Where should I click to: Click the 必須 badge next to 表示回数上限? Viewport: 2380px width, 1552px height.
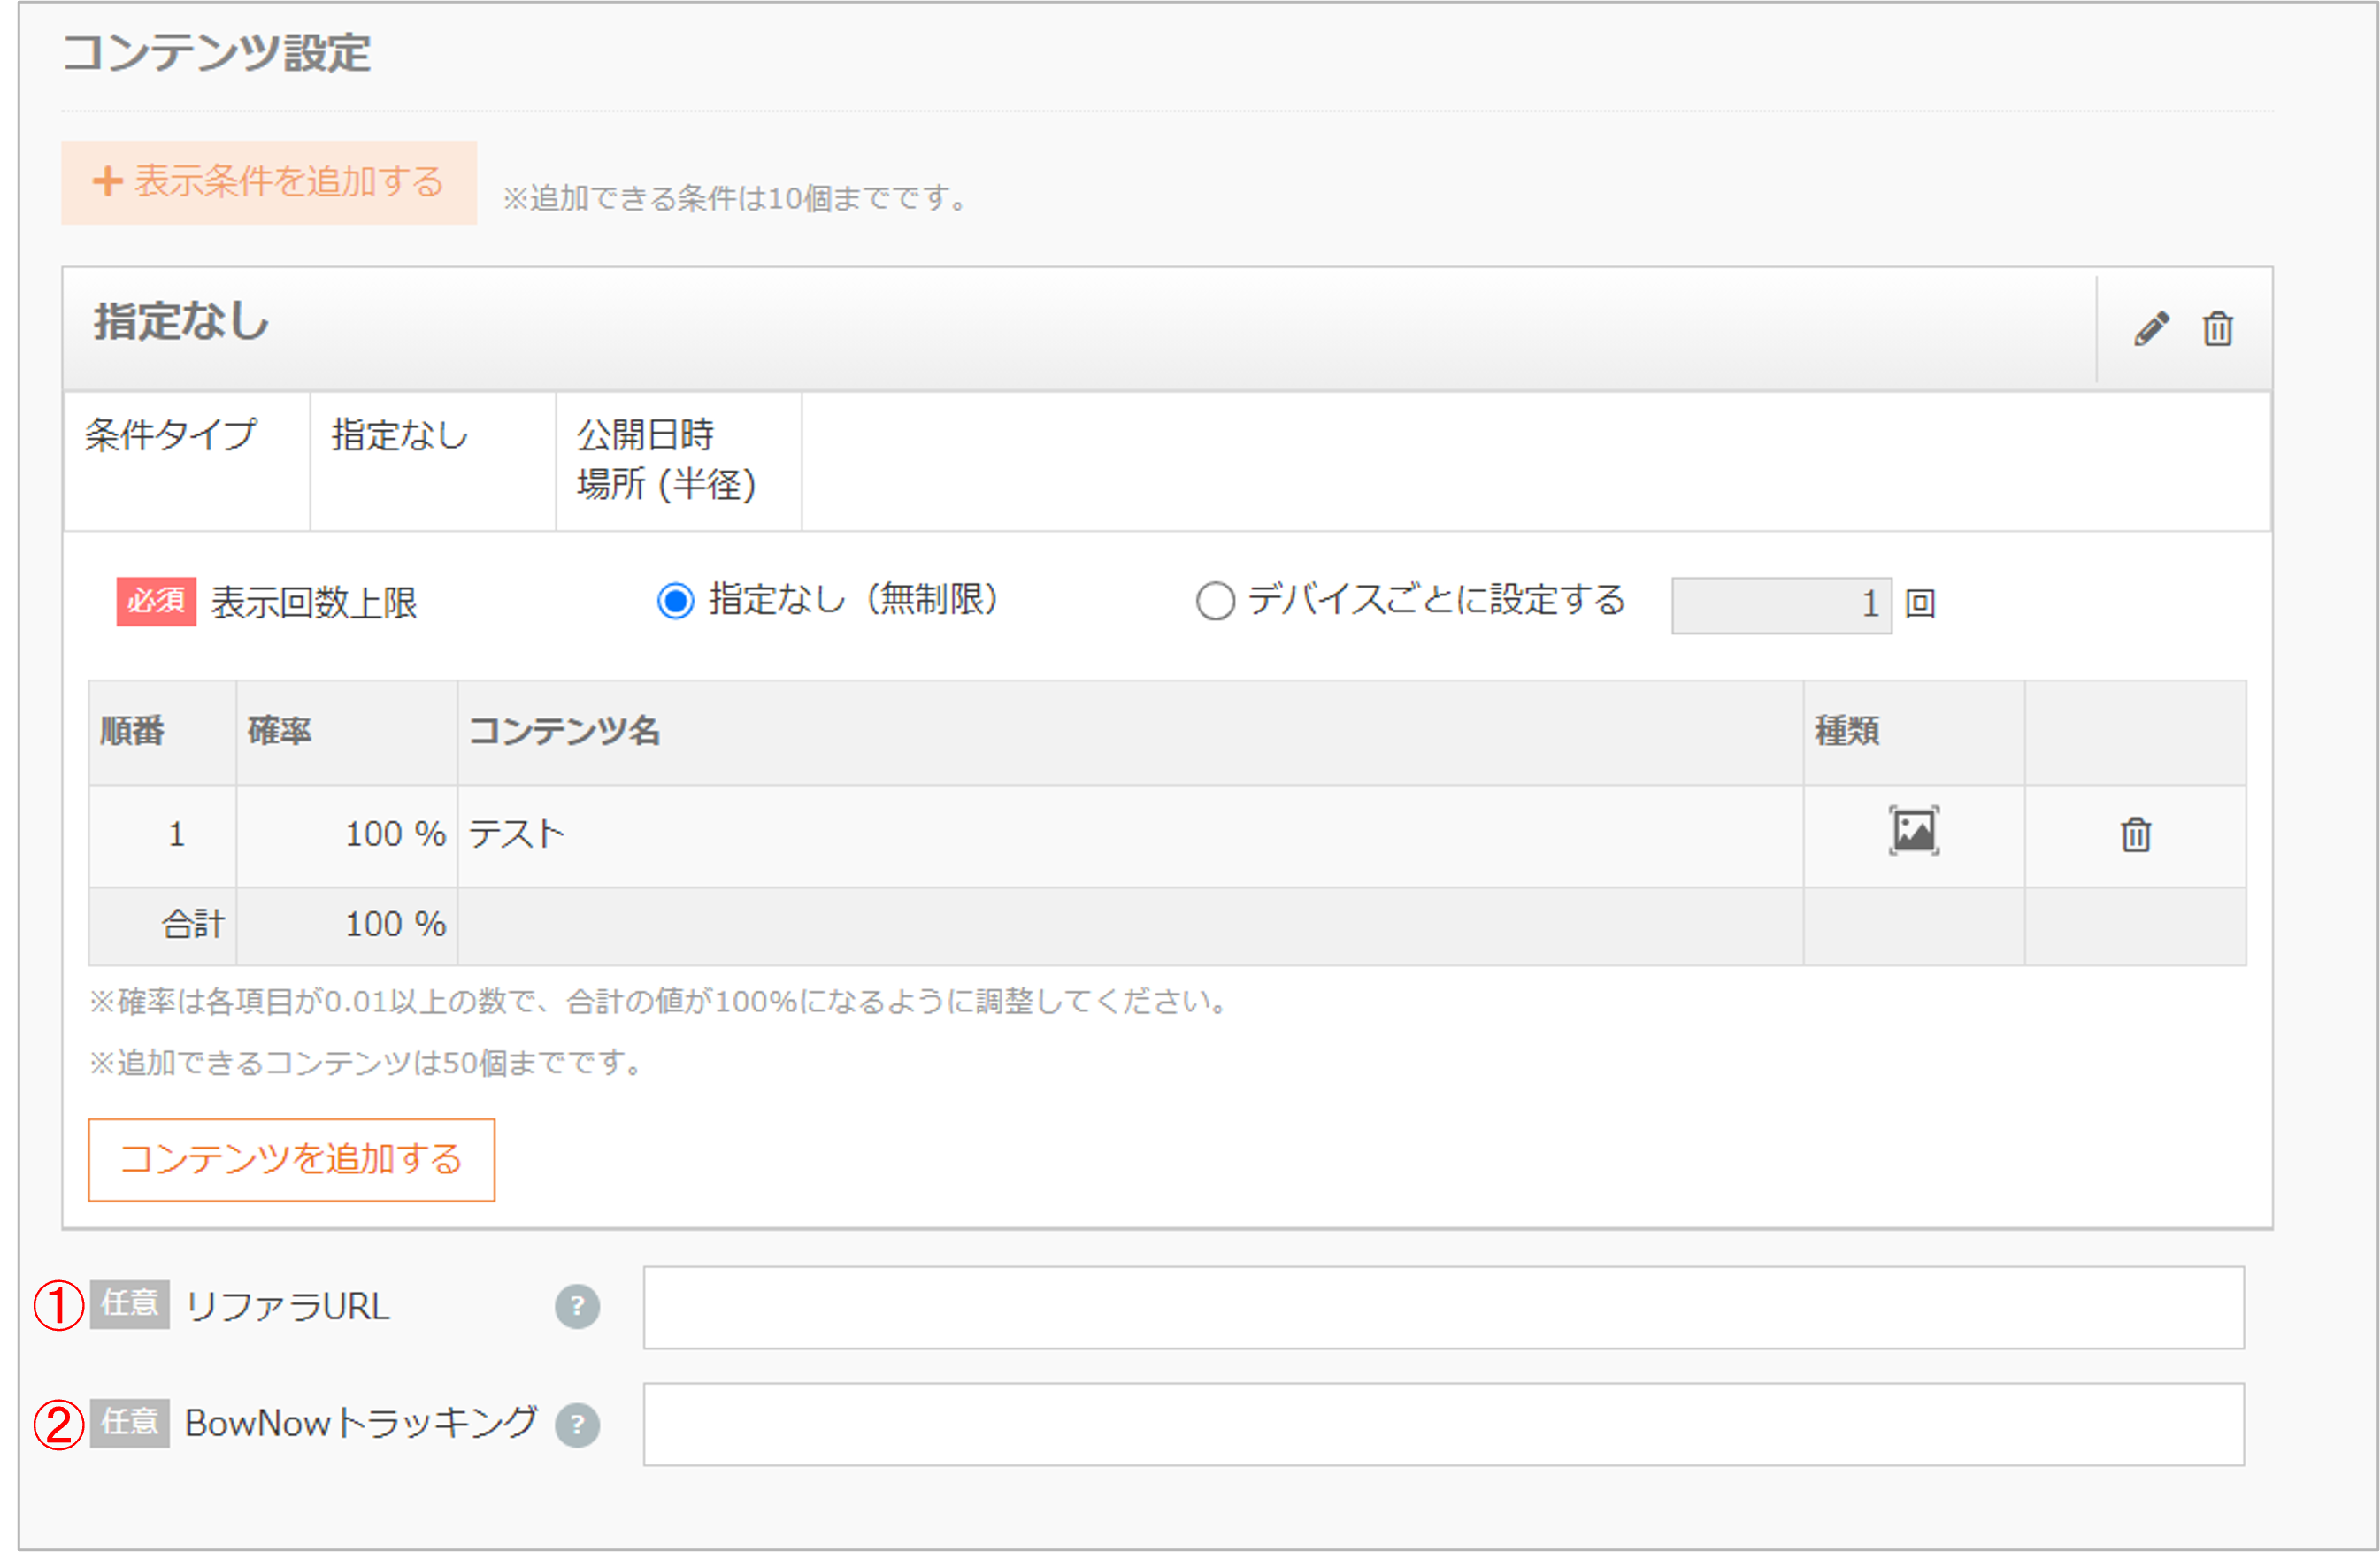coord(156,602)
